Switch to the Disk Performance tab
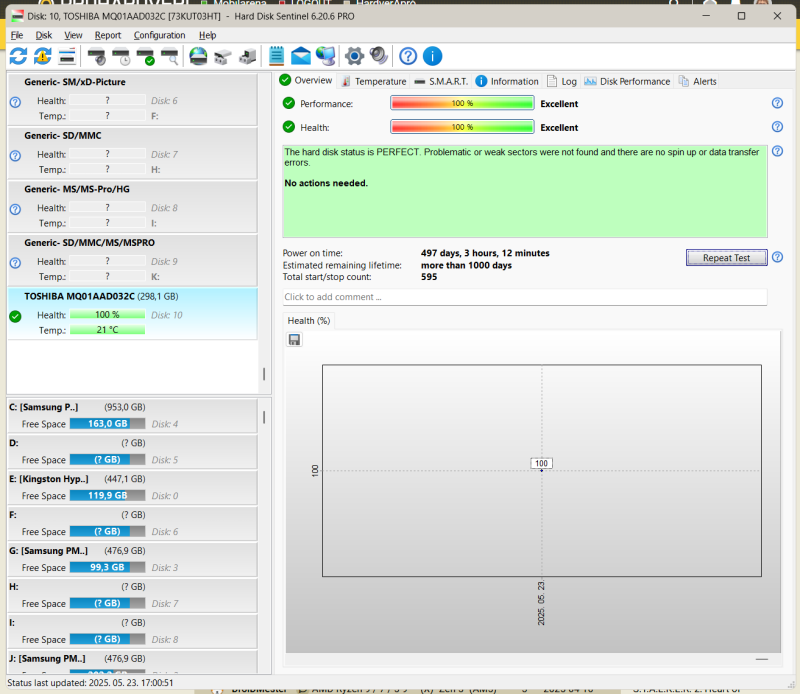The height and width of the screenshot is (694, 800). pyautogui.click(x=627, y=82)
